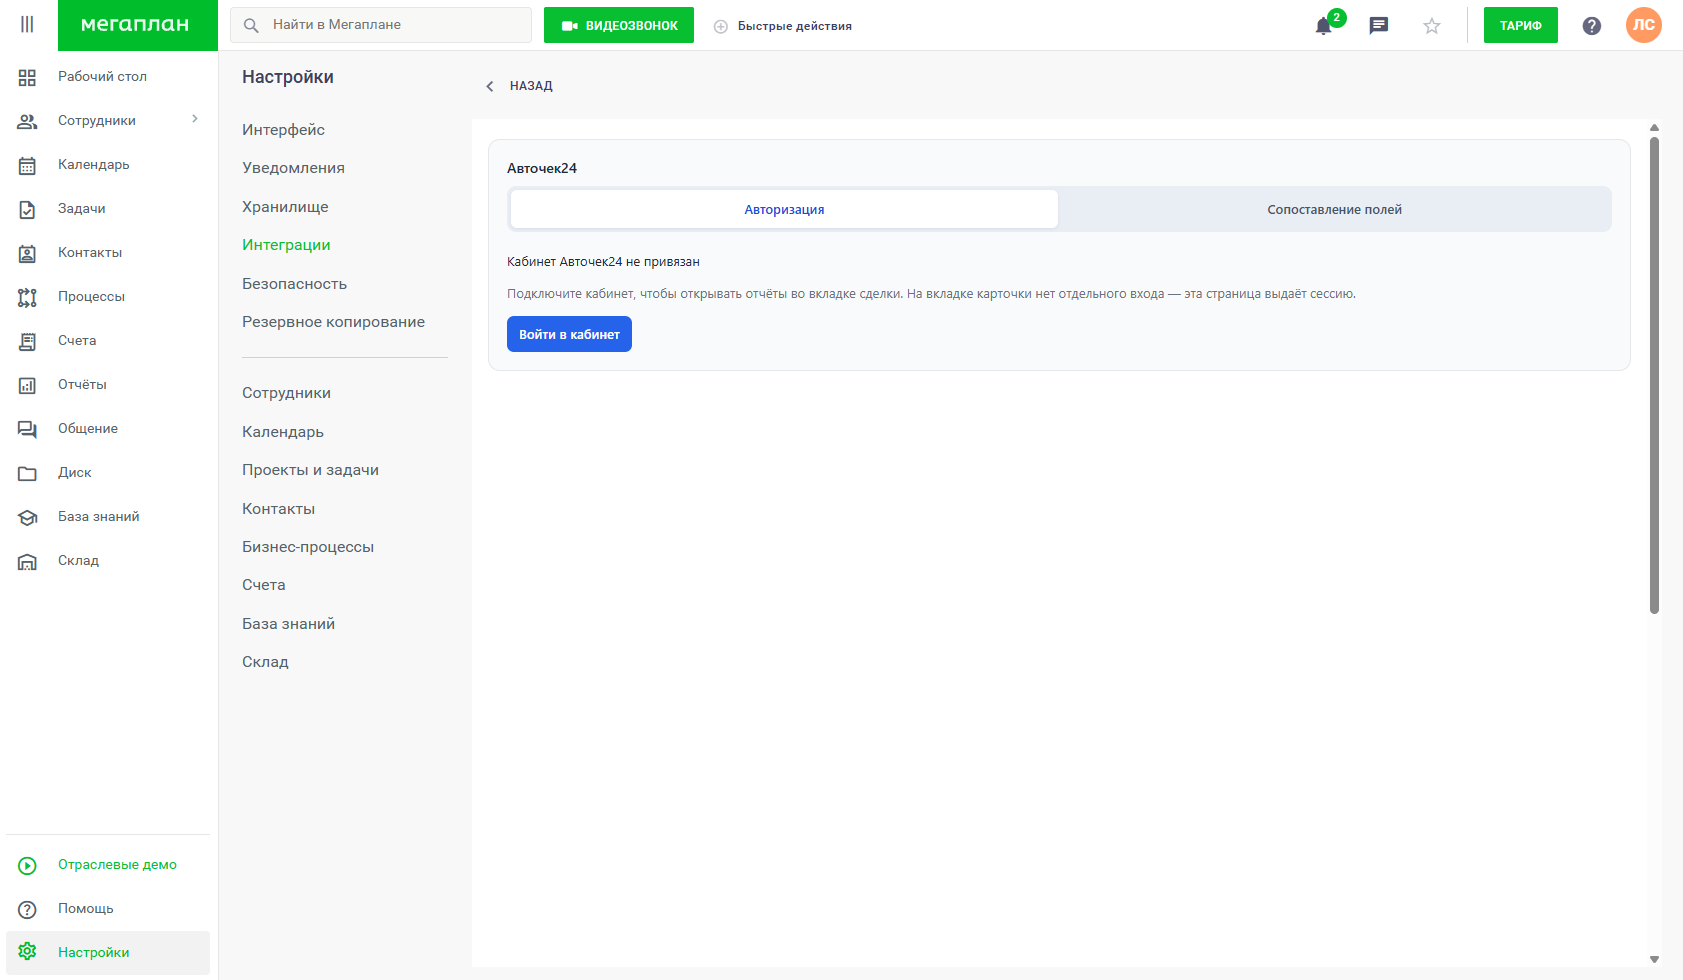Click the Быстрые действия plus icon
Image resolution: width=1683 pixels, height=980 pixels.
point(721,26)
